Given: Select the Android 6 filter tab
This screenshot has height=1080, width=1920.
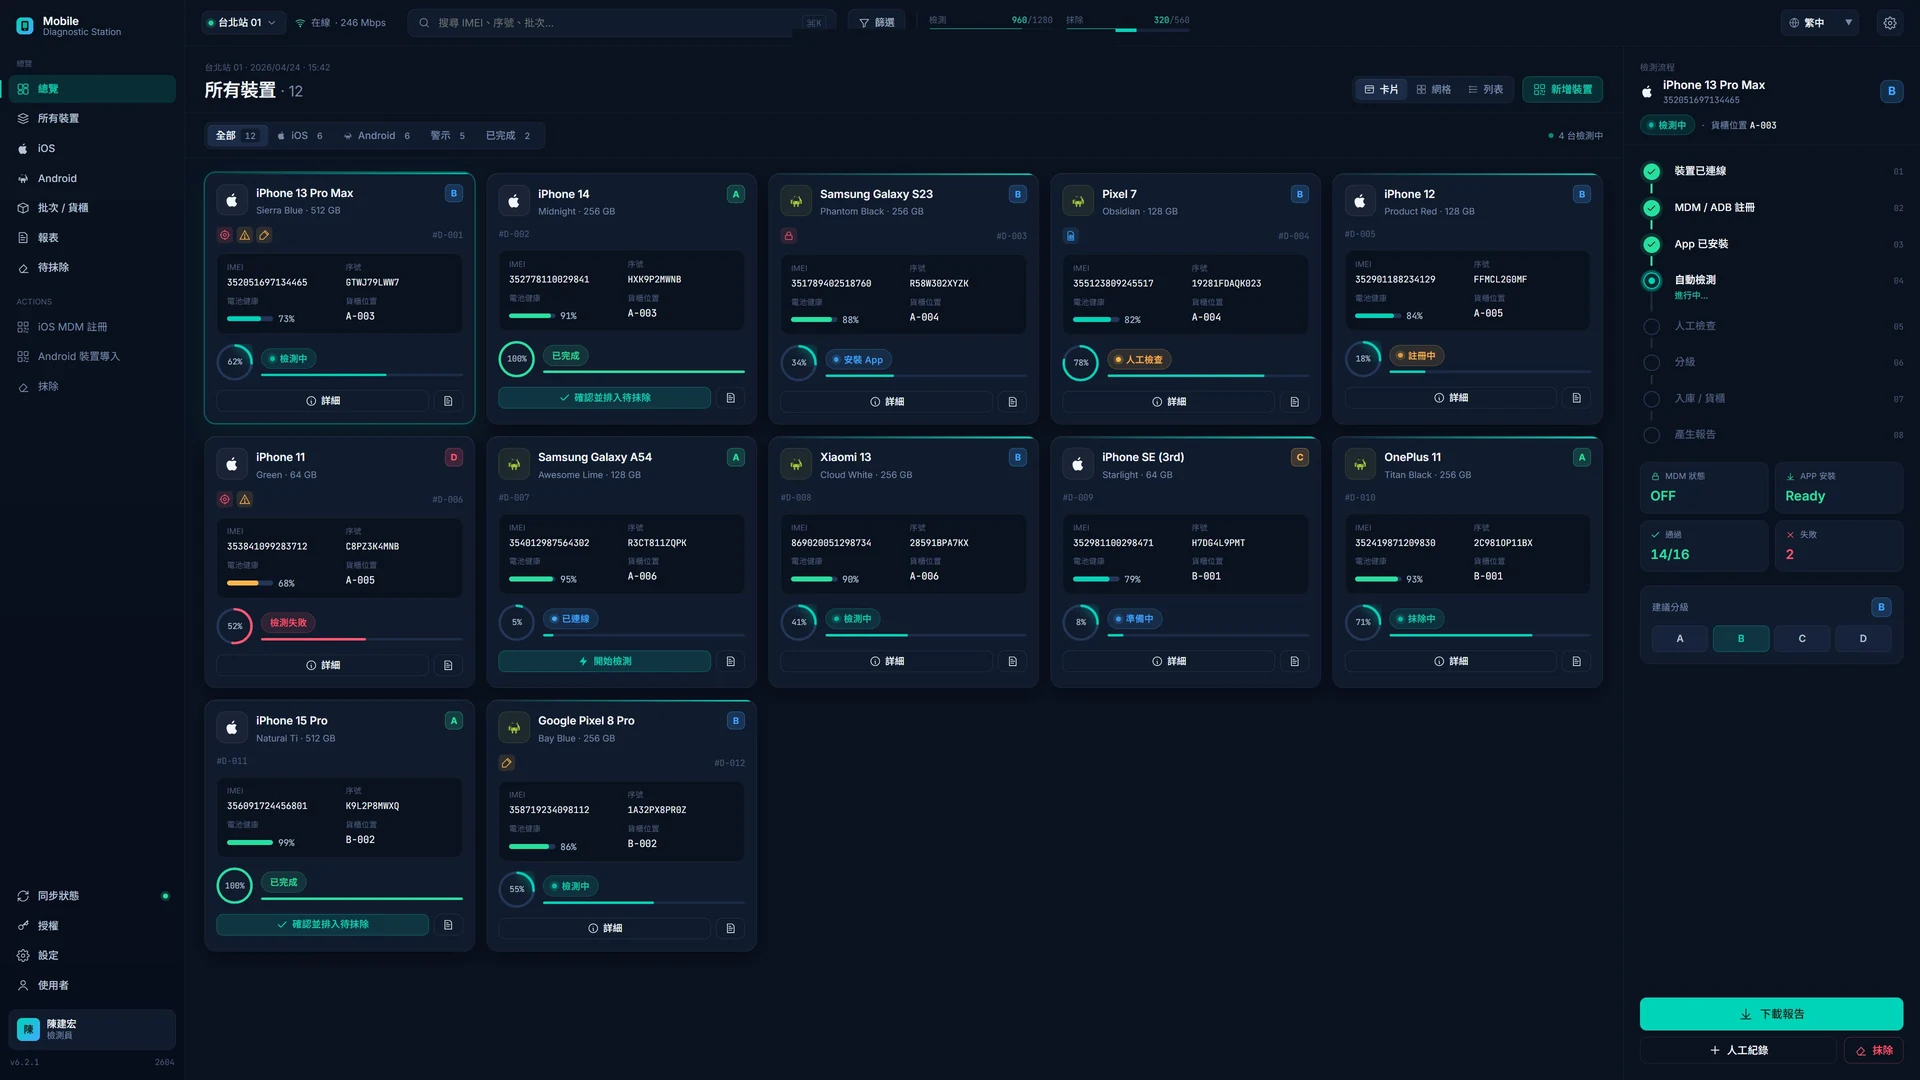Looking at the screenshot, I should [x=377, y=136].
